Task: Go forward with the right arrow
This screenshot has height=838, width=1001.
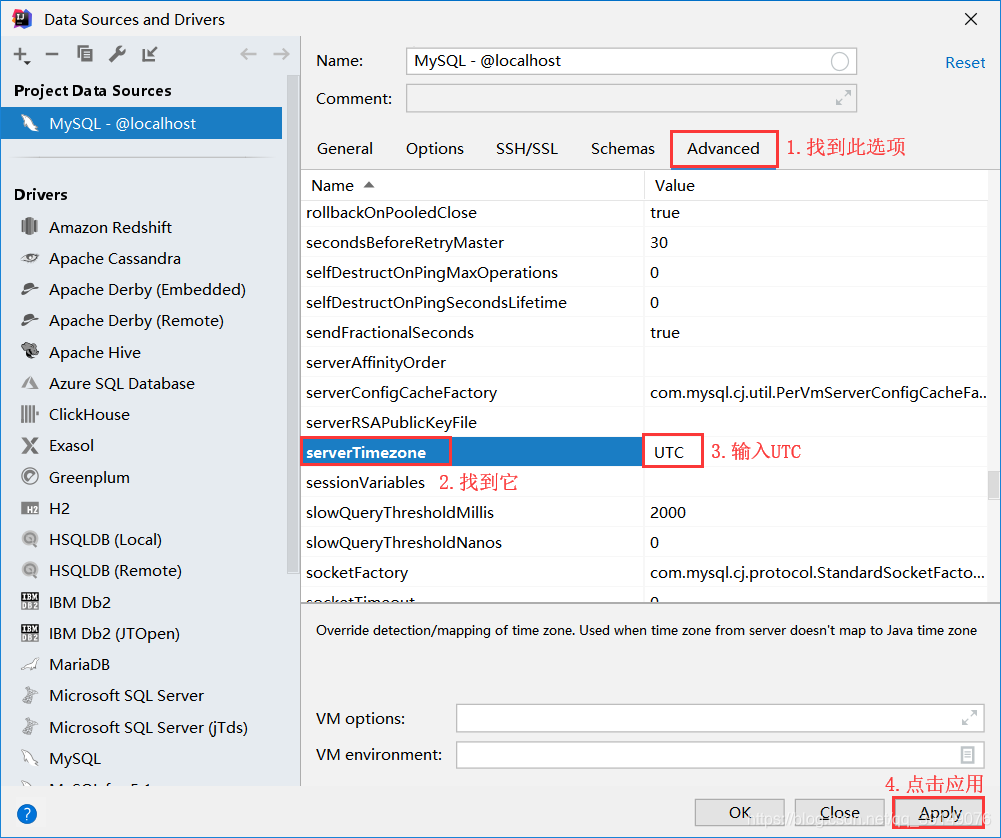Action: (281, 54)
